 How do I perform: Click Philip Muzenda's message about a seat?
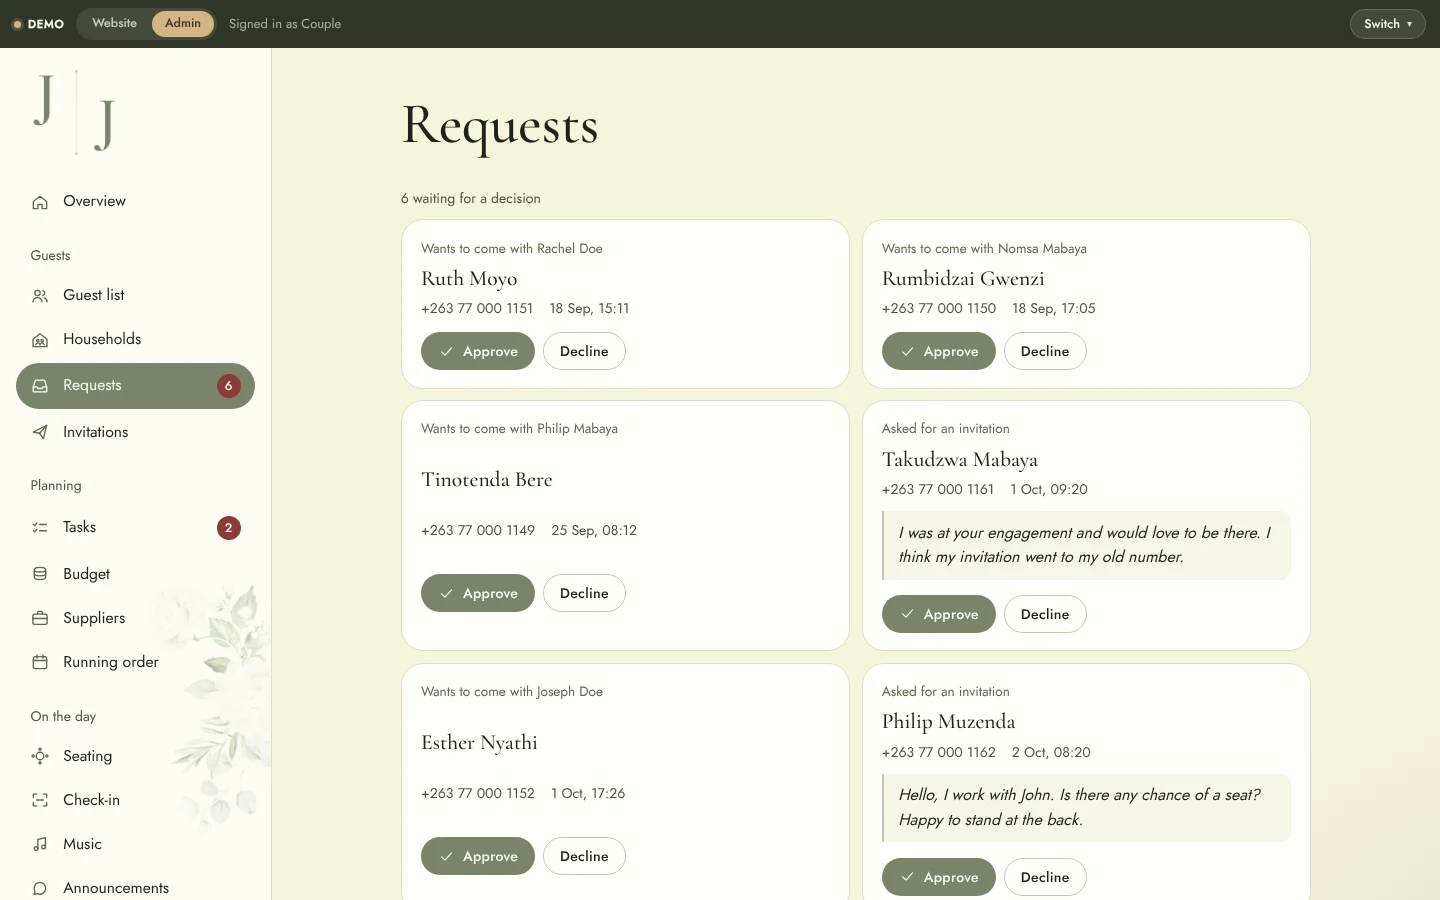(1086, 808)
